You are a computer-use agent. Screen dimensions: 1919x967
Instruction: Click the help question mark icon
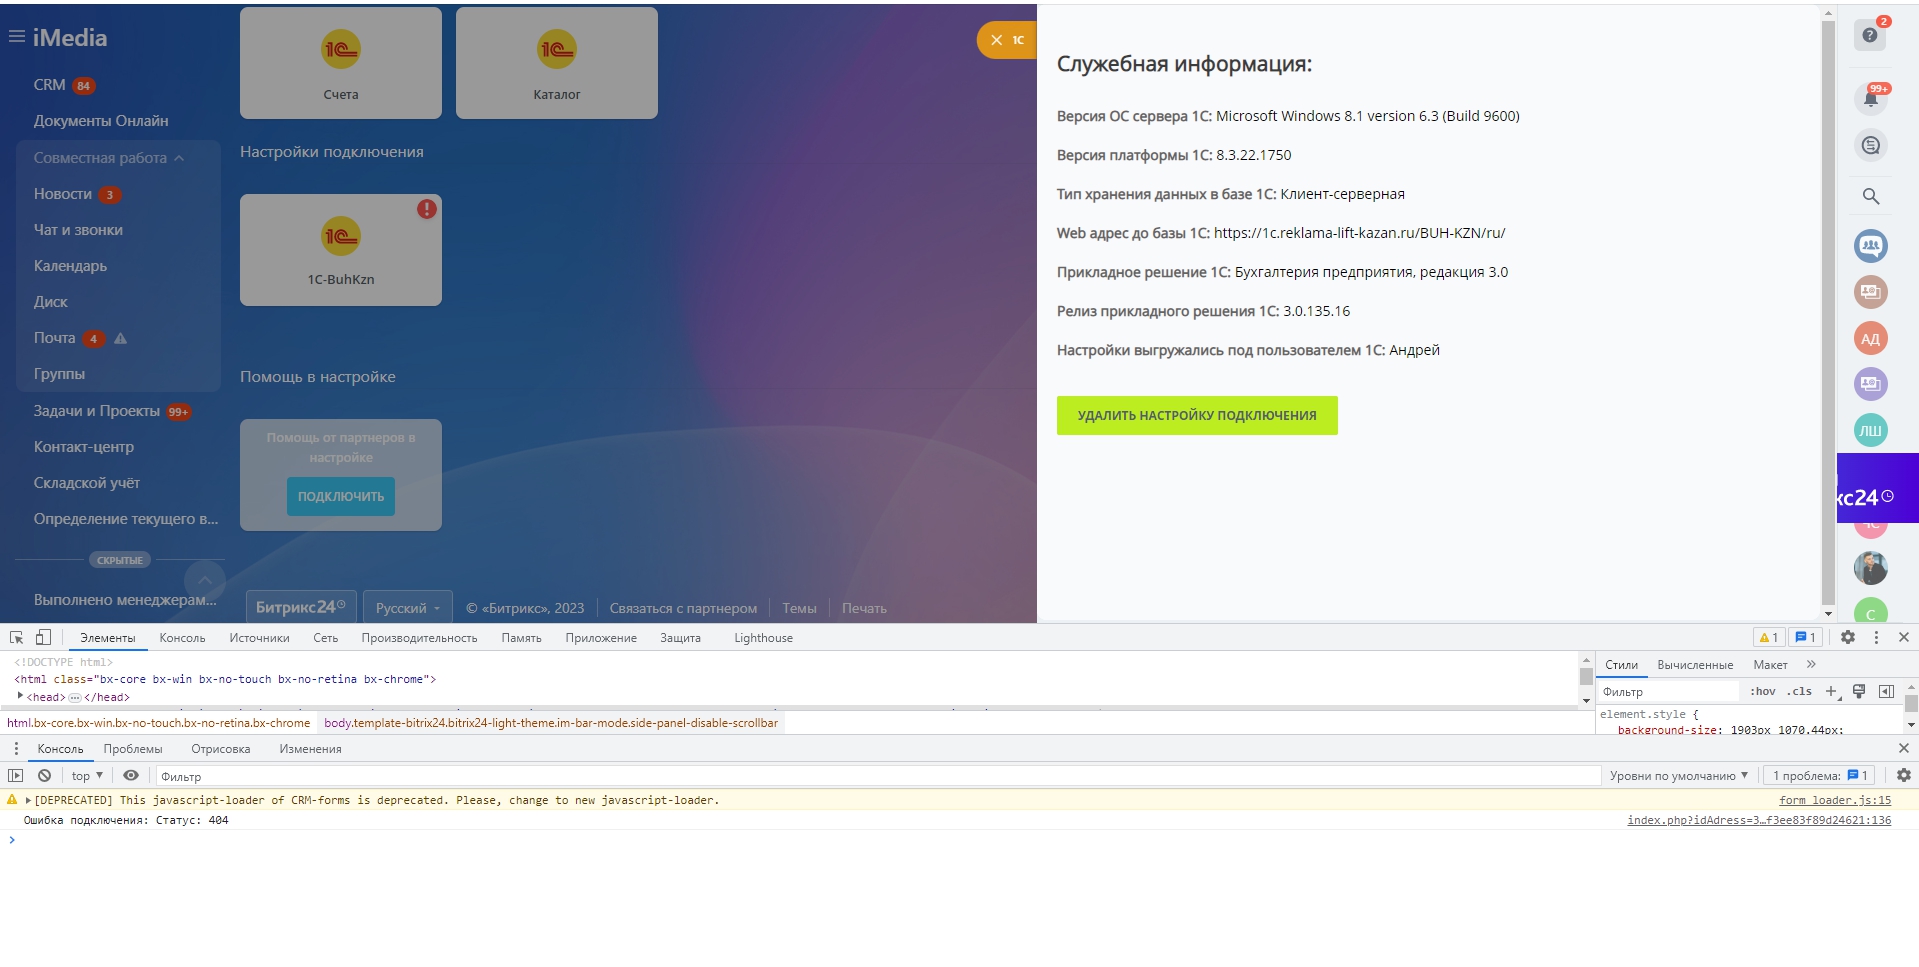(1870, 35)
